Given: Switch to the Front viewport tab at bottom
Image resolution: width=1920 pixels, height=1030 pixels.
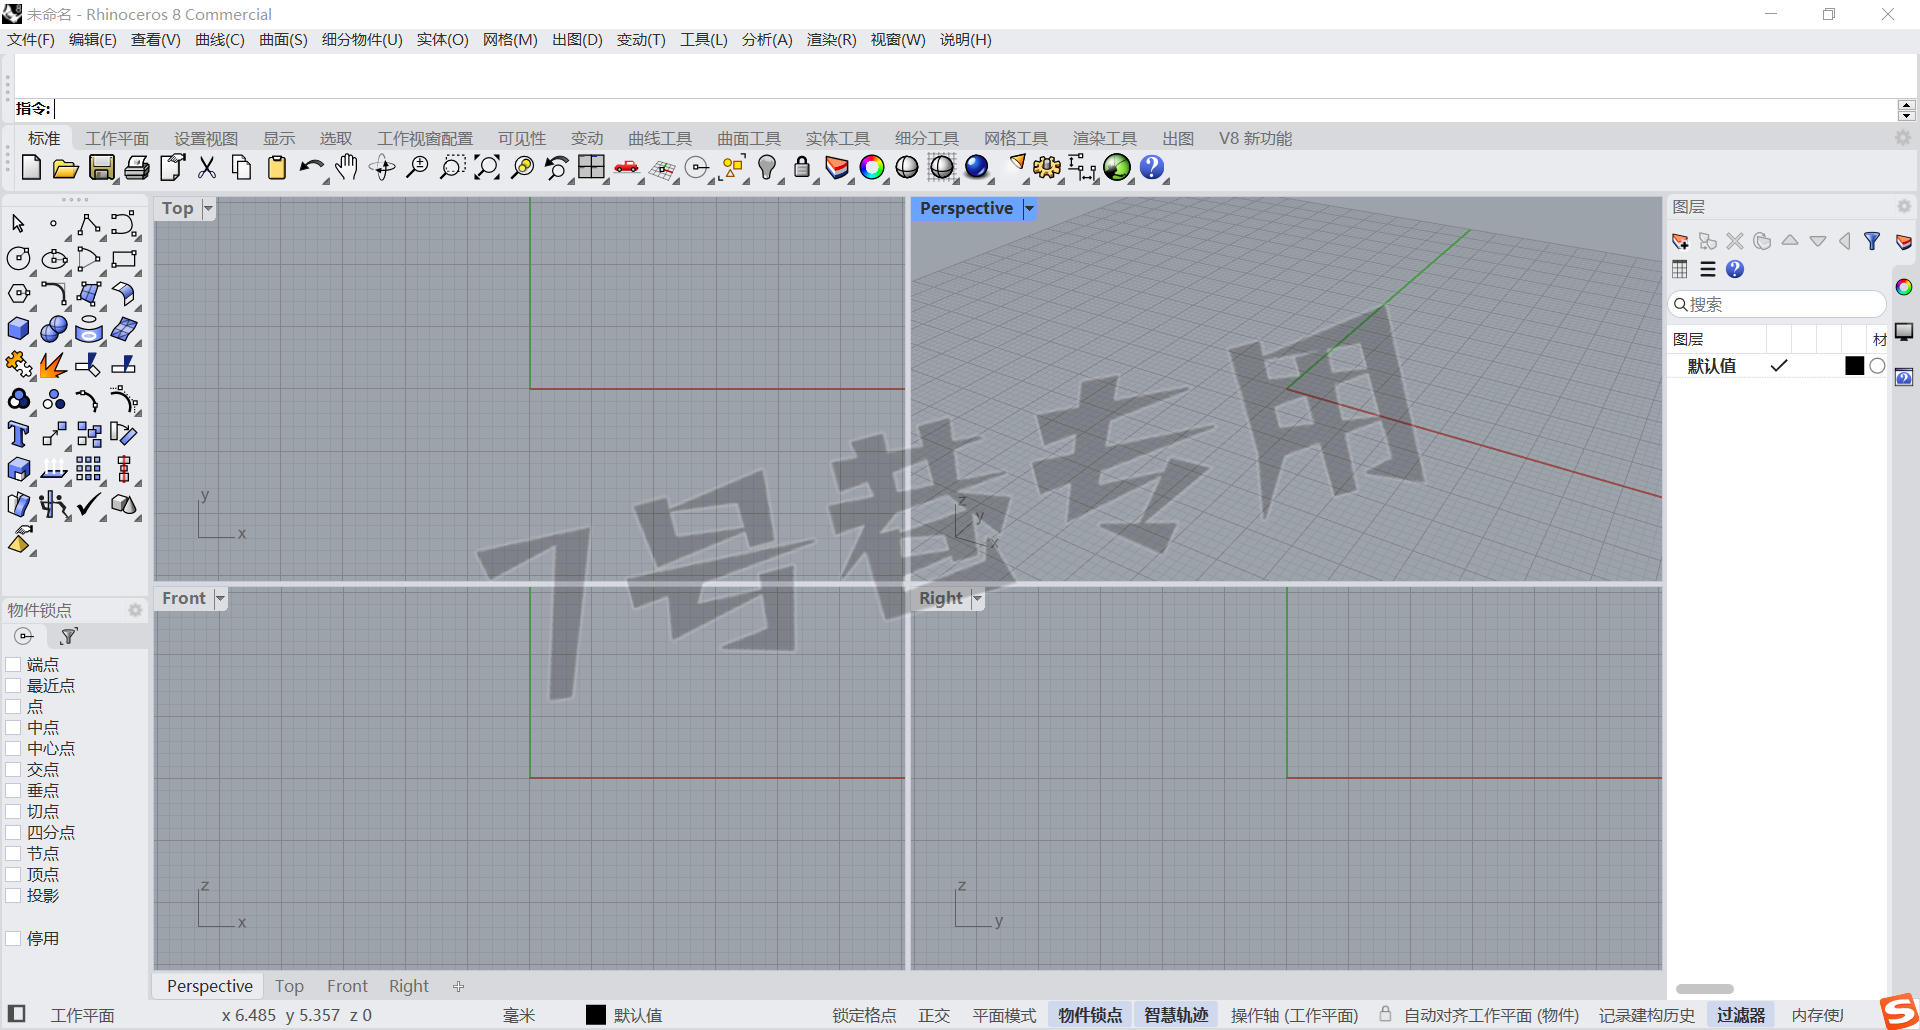Looking at the screenshot, I should 347,986.
